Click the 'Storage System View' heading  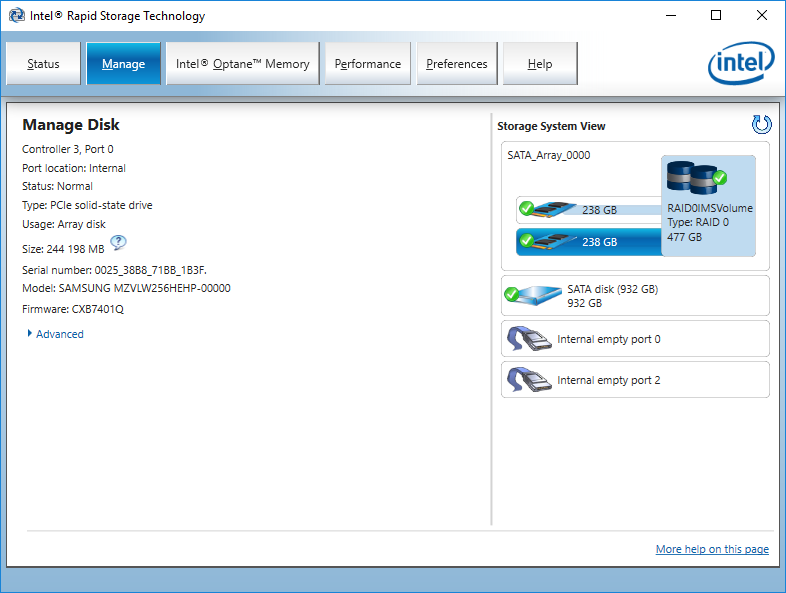pos(551,126)
